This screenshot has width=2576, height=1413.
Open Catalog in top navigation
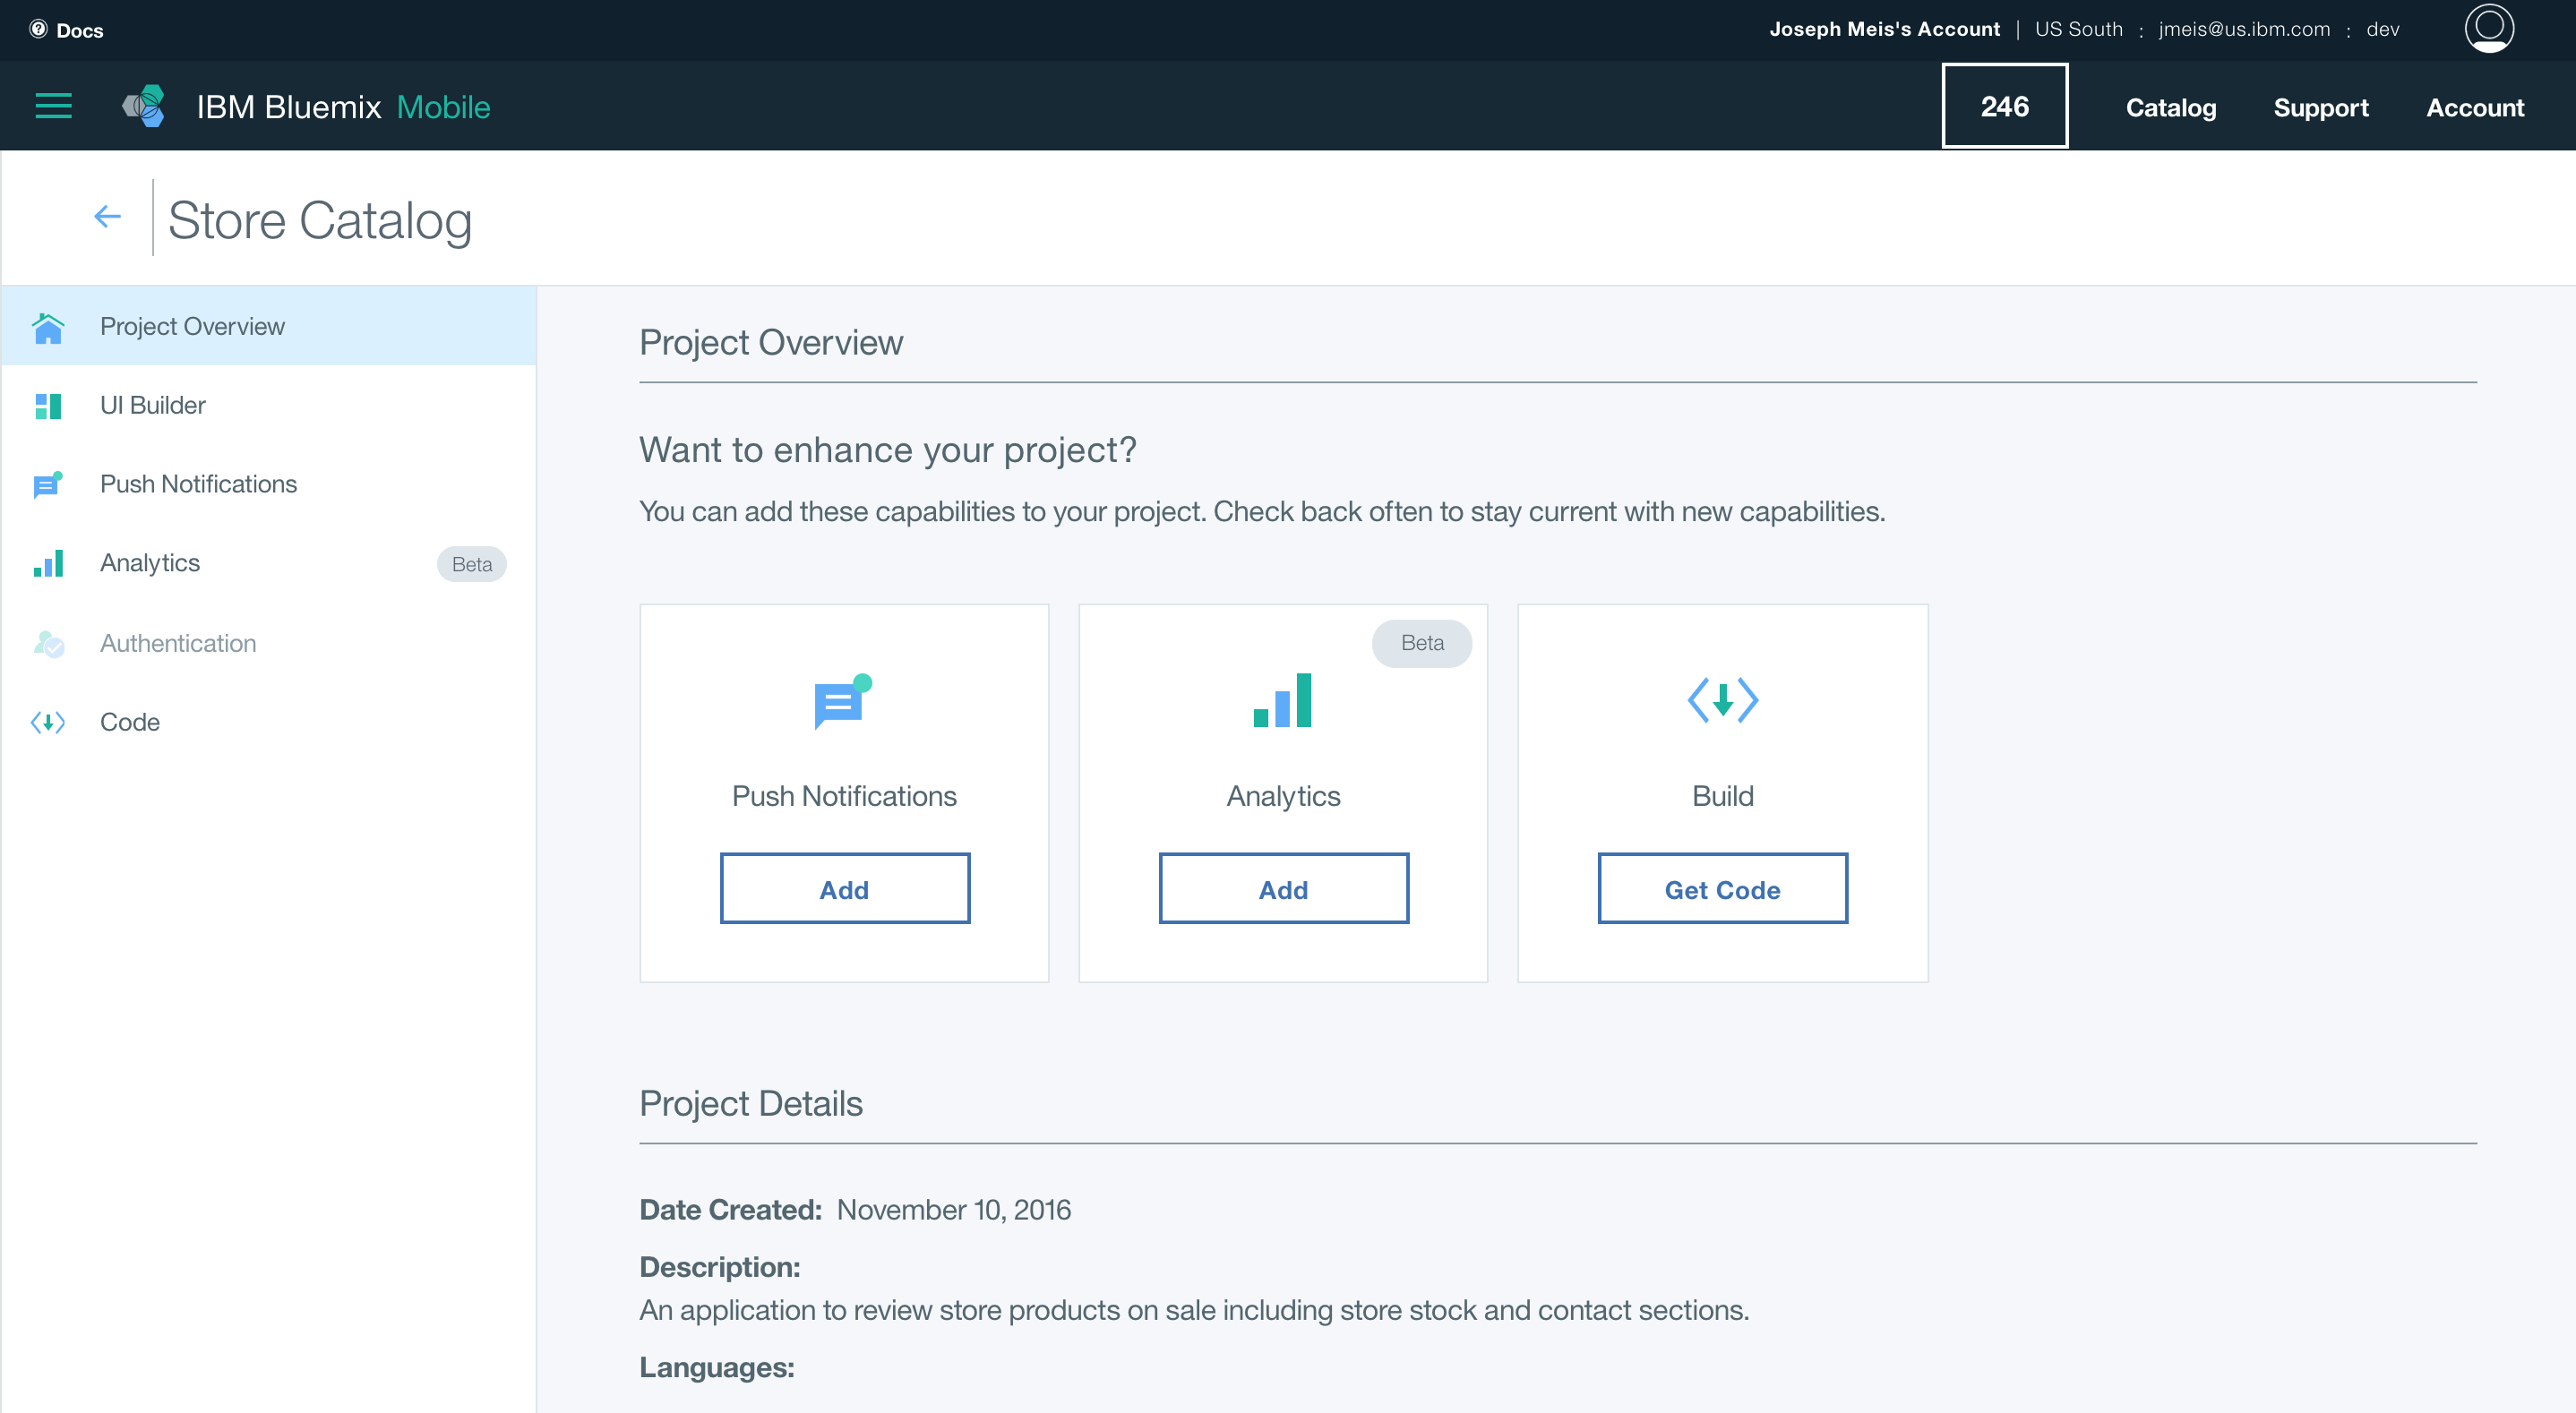click(x=2170, y=107)
